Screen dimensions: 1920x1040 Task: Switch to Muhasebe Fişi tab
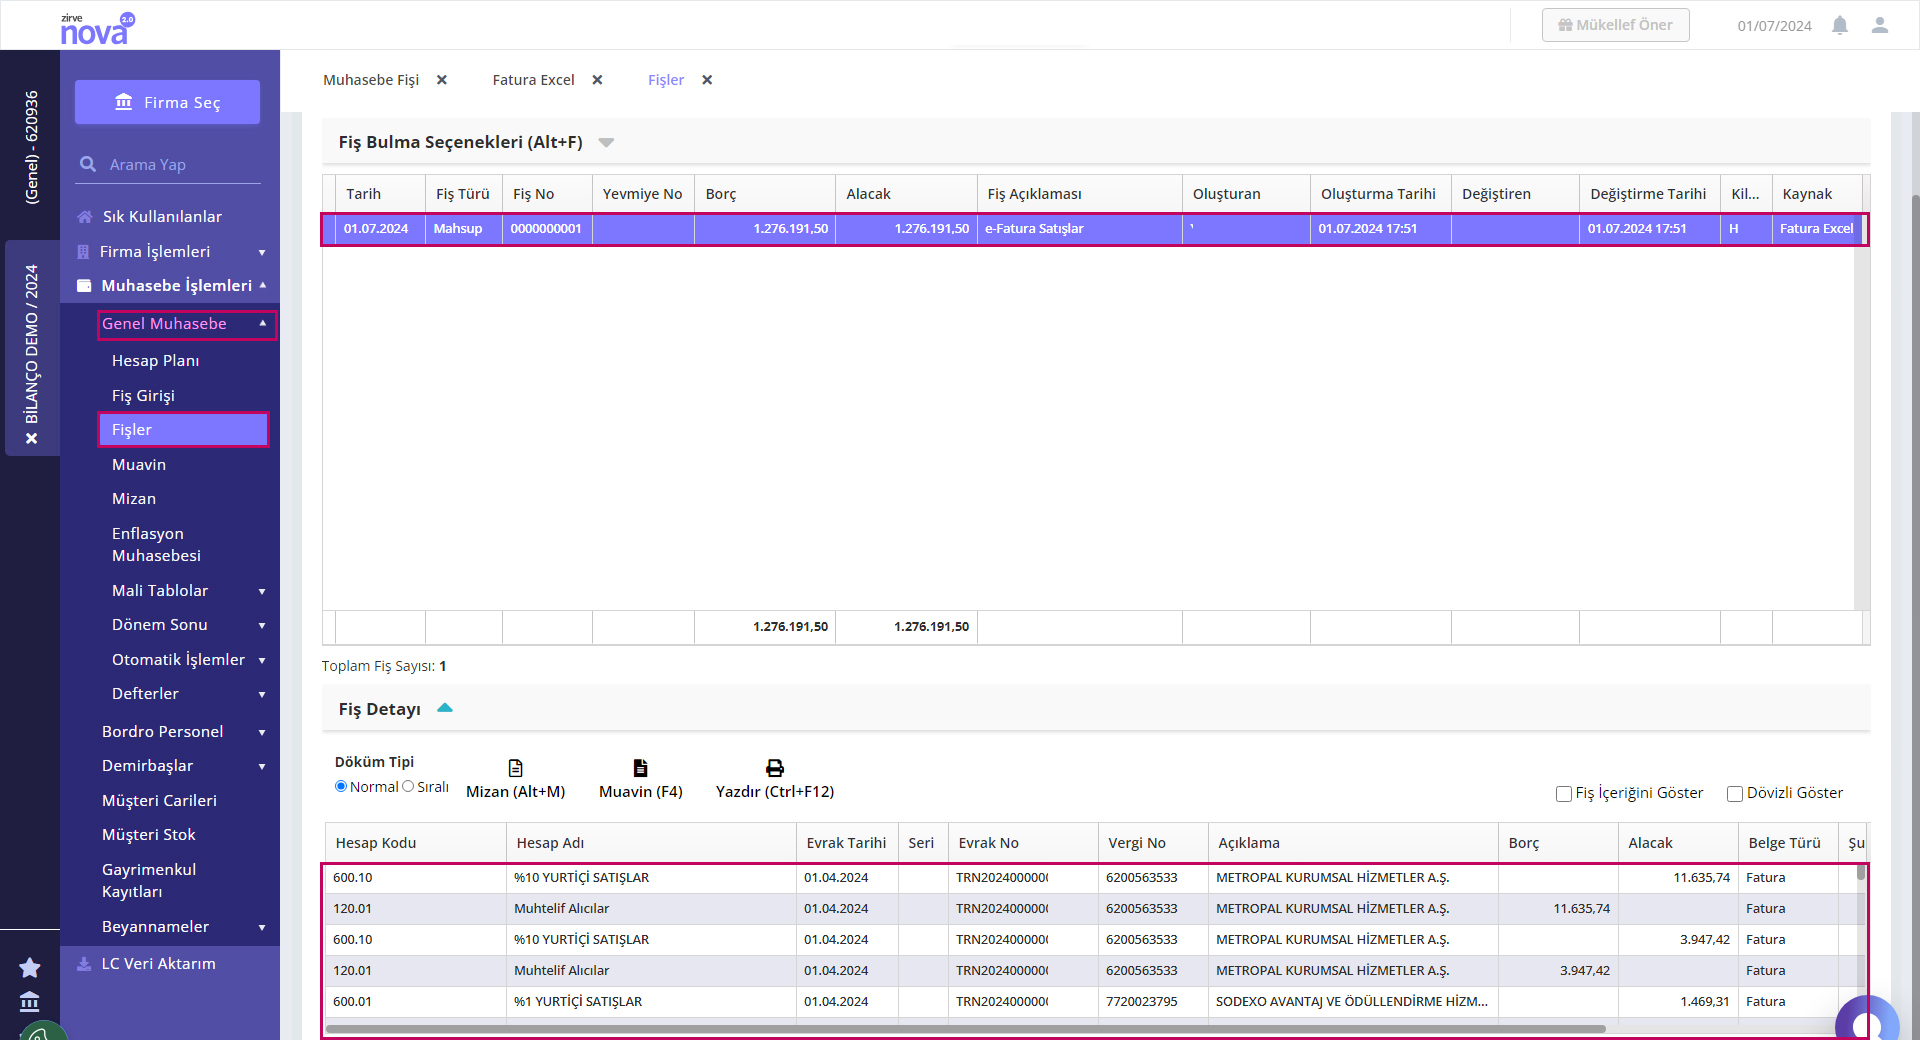coord(371,80)
